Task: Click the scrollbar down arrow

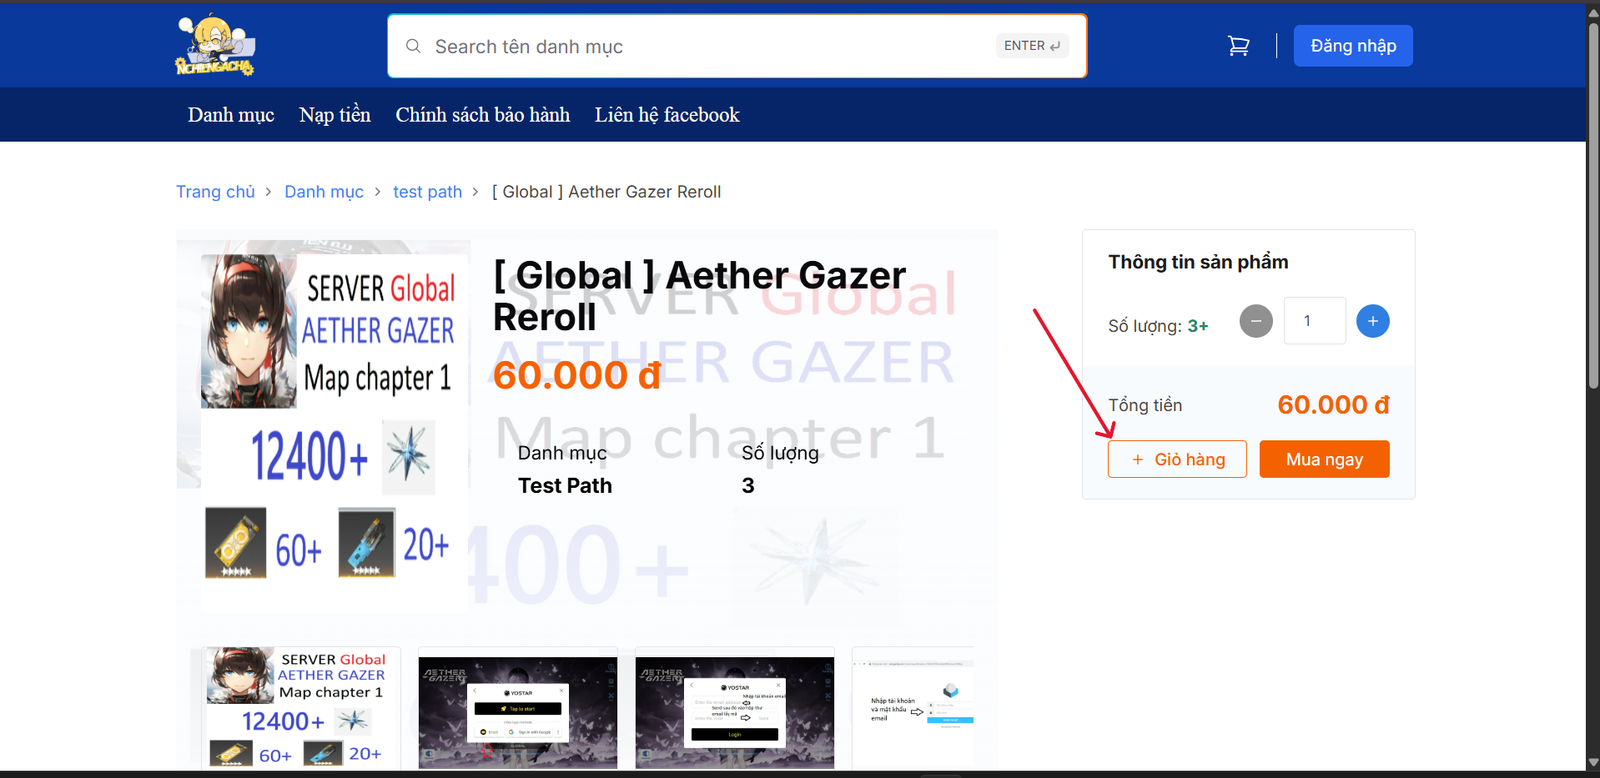Action: click(x=1593, y=763)
